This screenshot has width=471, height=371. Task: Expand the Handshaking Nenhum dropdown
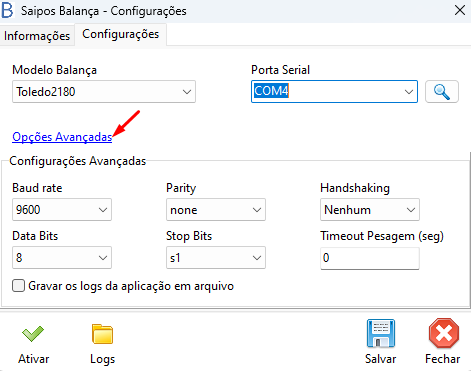click(370, 210)
